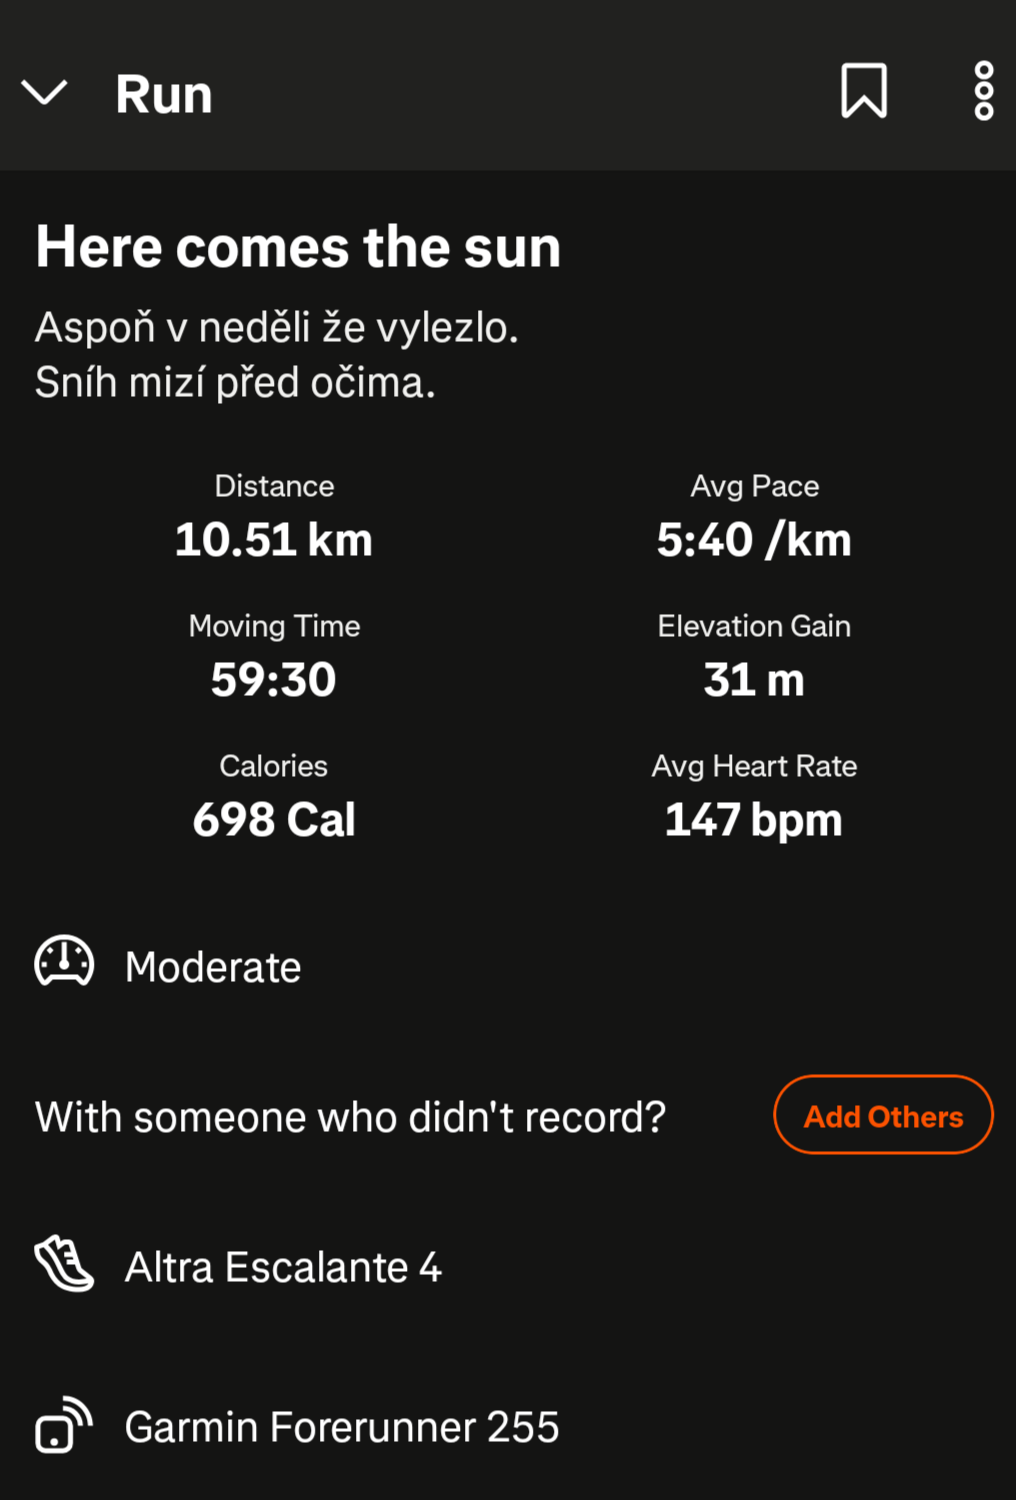Collapse the Run activity view with chevron
The width and height of the screenshot is (1016, 1500).
45,93
